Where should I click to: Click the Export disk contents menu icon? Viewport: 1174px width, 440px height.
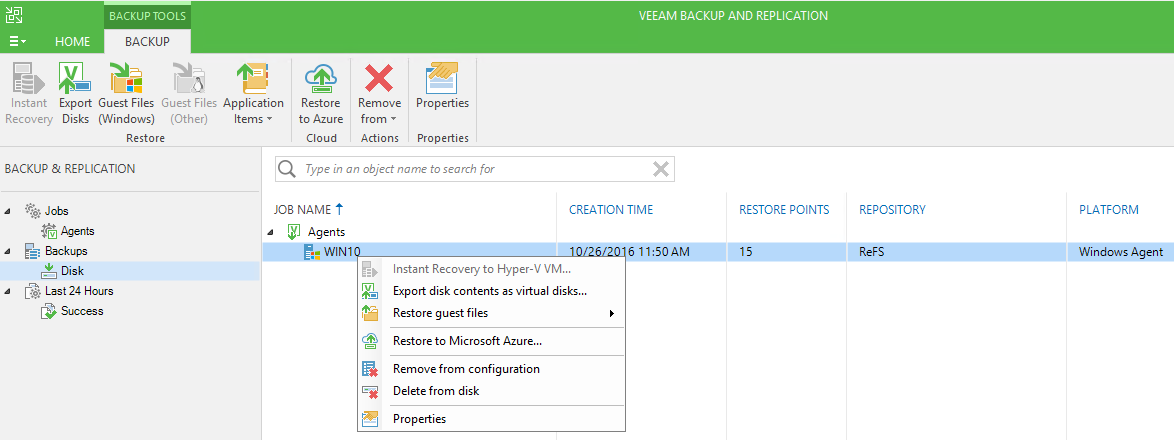370,291
